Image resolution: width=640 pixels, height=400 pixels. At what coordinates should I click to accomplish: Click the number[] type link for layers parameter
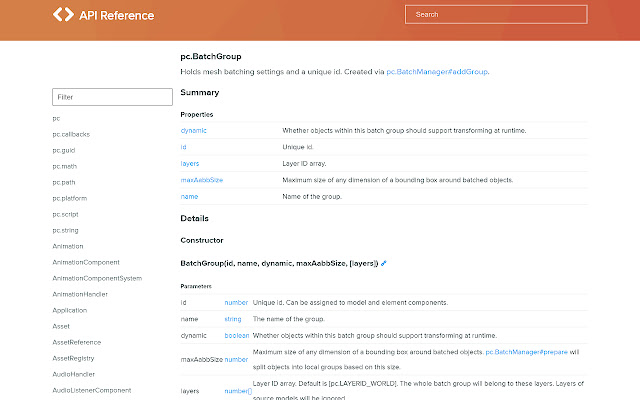[x=238, y=391]
